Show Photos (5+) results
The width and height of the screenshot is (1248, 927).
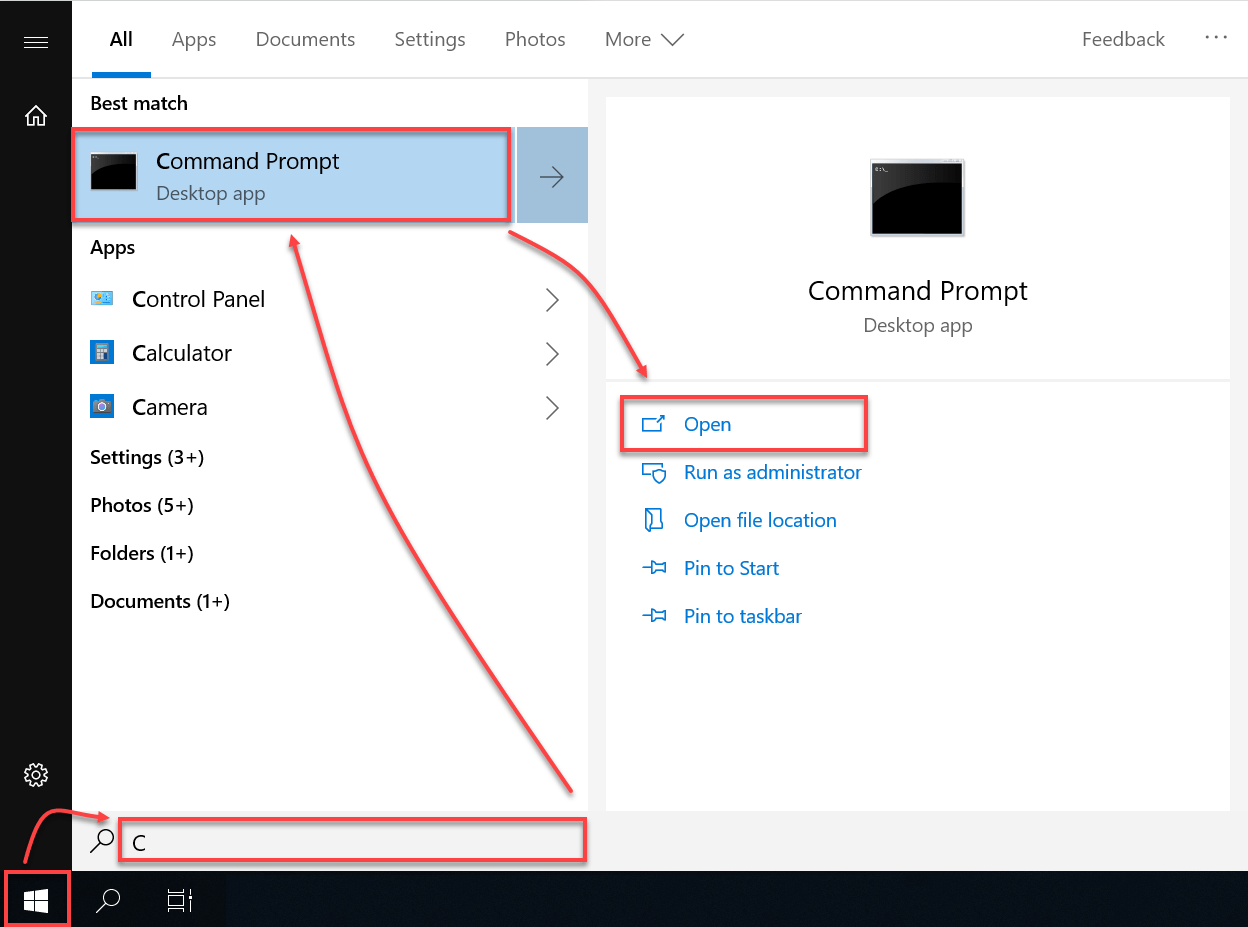click(142, 505)
